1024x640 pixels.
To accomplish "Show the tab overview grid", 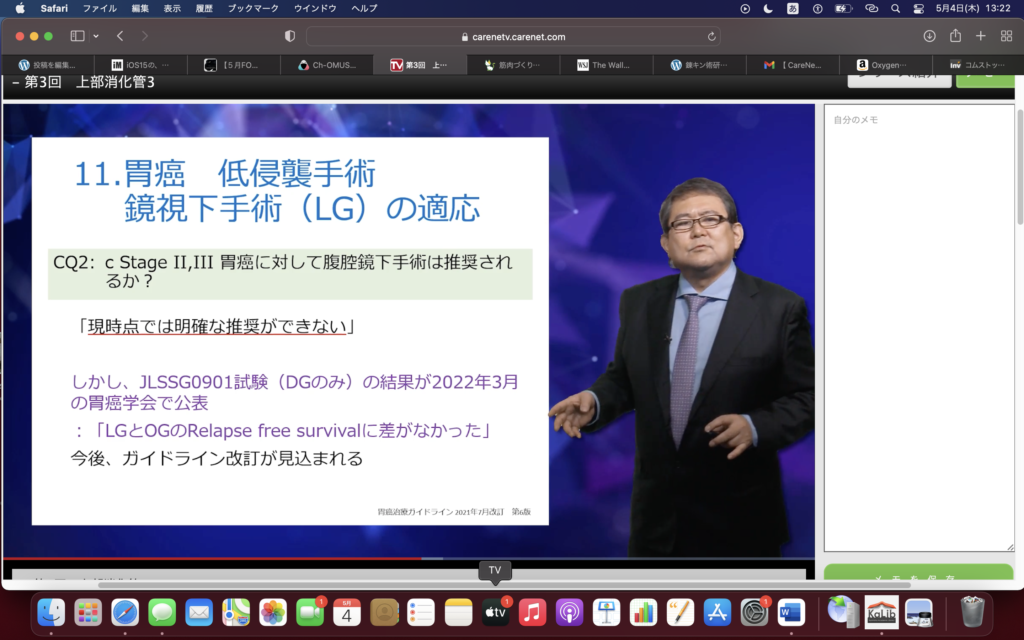I will pos(1006,36).
